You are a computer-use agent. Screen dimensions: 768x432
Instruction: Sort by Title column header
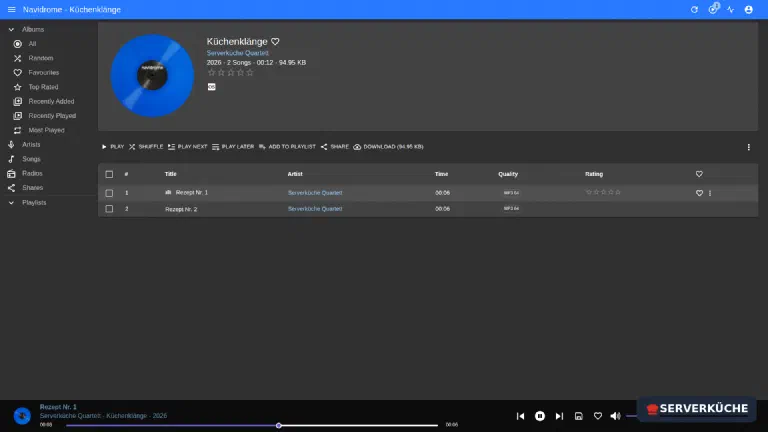[x=170, y=174]
